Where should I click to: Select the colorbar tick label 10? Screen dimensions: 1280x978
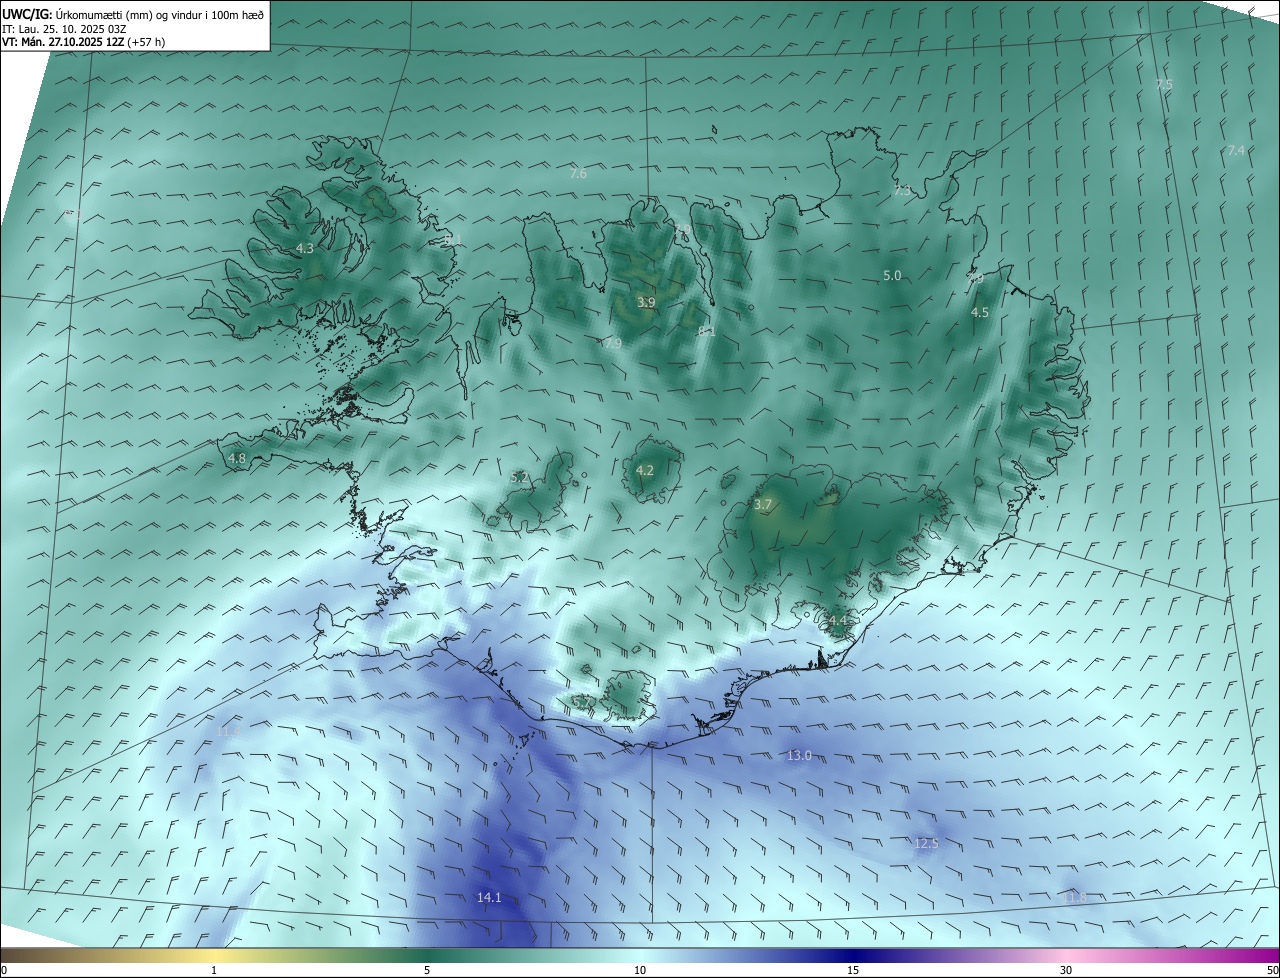pos(640,970)
